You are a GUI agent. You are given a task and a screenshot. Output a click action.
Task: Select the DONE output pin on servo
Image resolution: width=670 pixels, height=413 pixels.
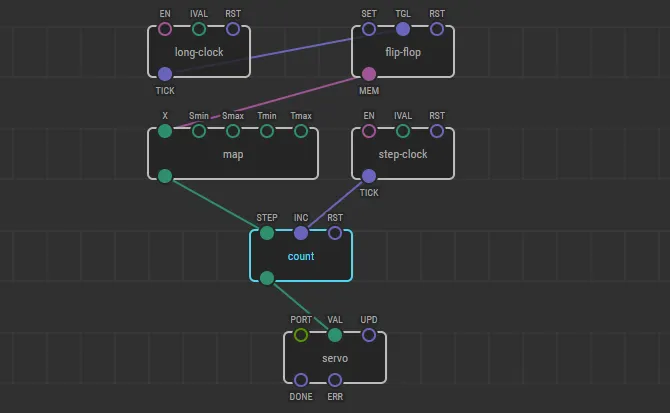point(301,379)
